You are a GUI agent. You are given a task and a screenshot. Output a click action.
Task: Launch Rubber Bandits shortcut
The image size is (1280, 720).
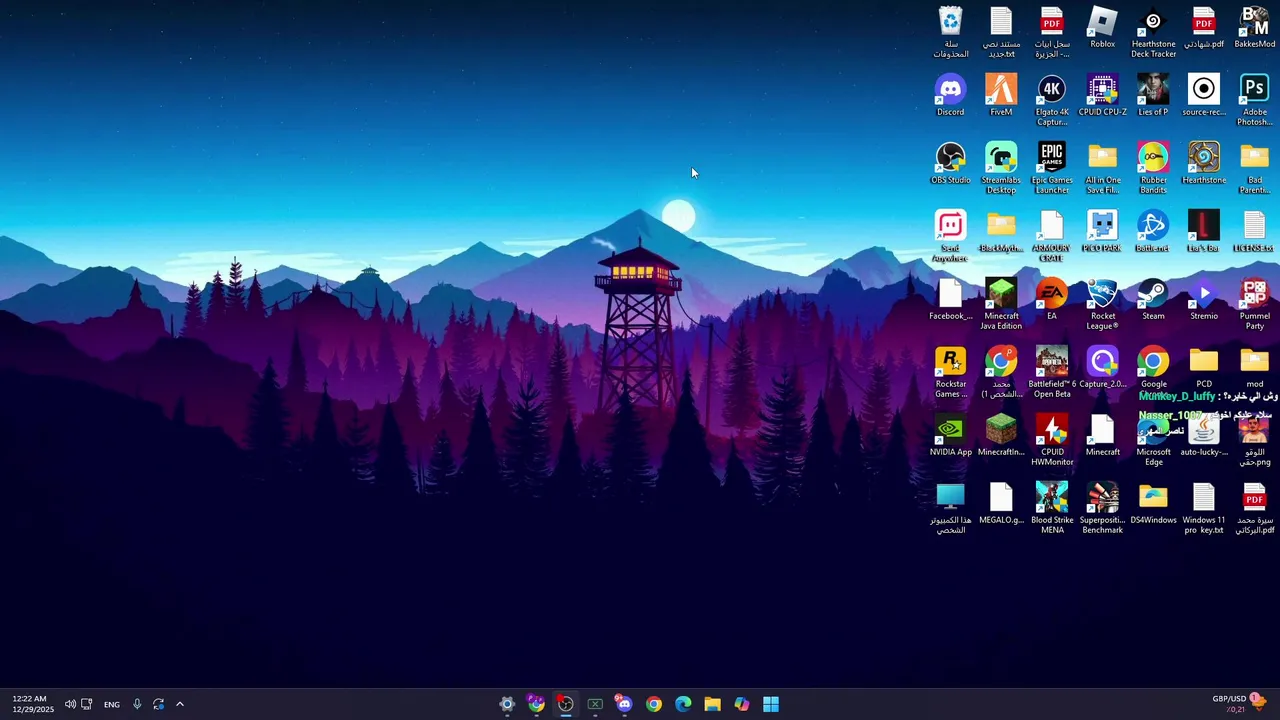(1153, 168)
